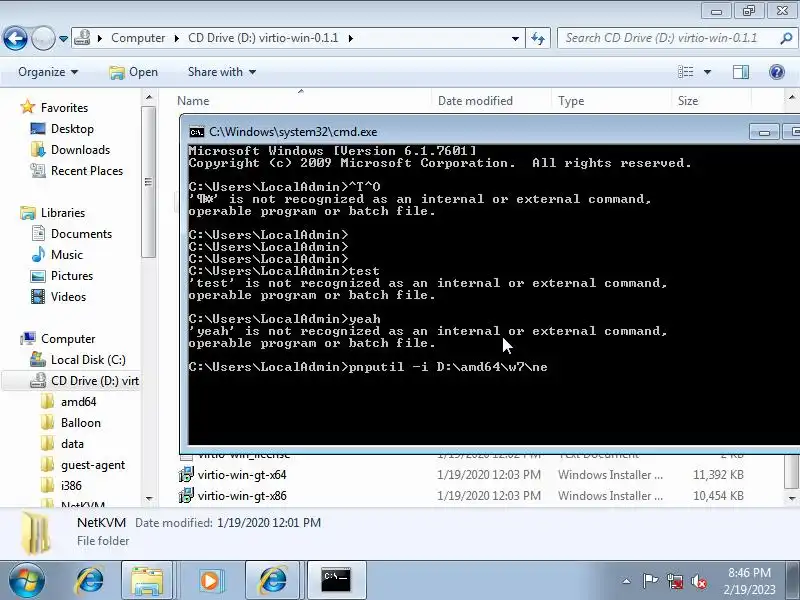Show hidden tray icons arrow
Viewport: 800px width, 600px height.
tap(627, 581)
